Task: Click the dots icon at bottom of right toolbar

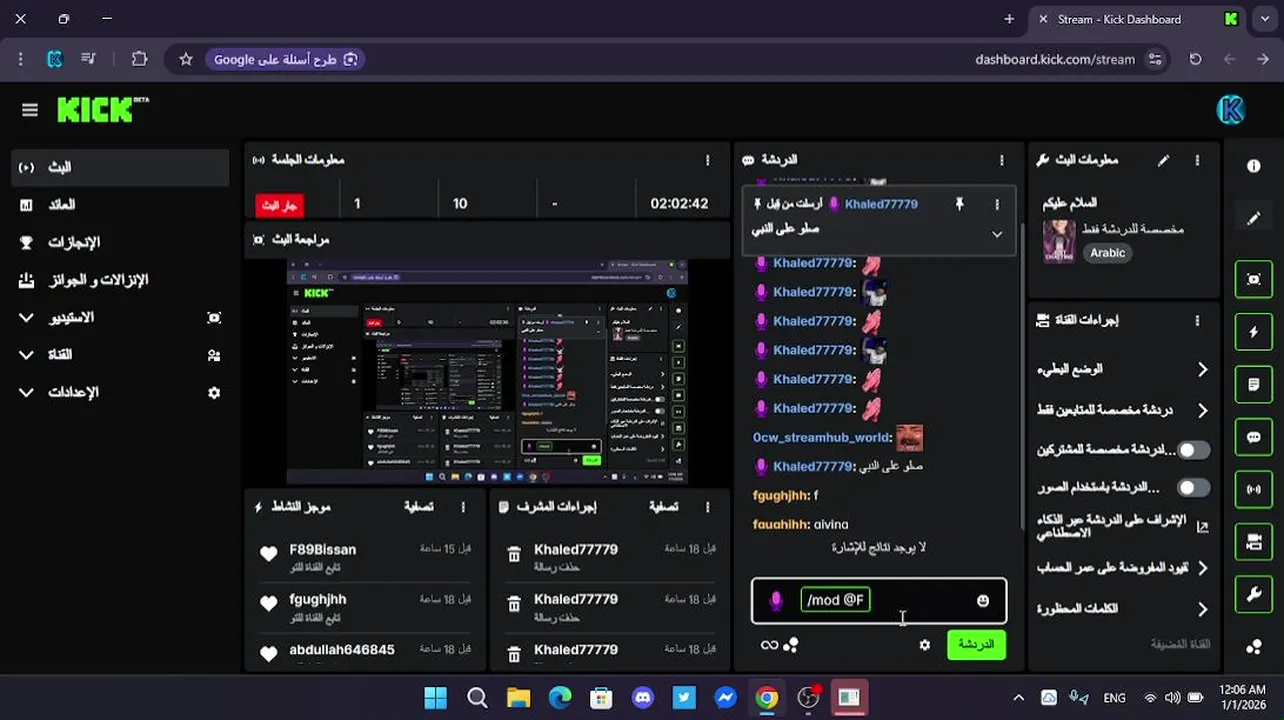Action: coord(1253,647)
